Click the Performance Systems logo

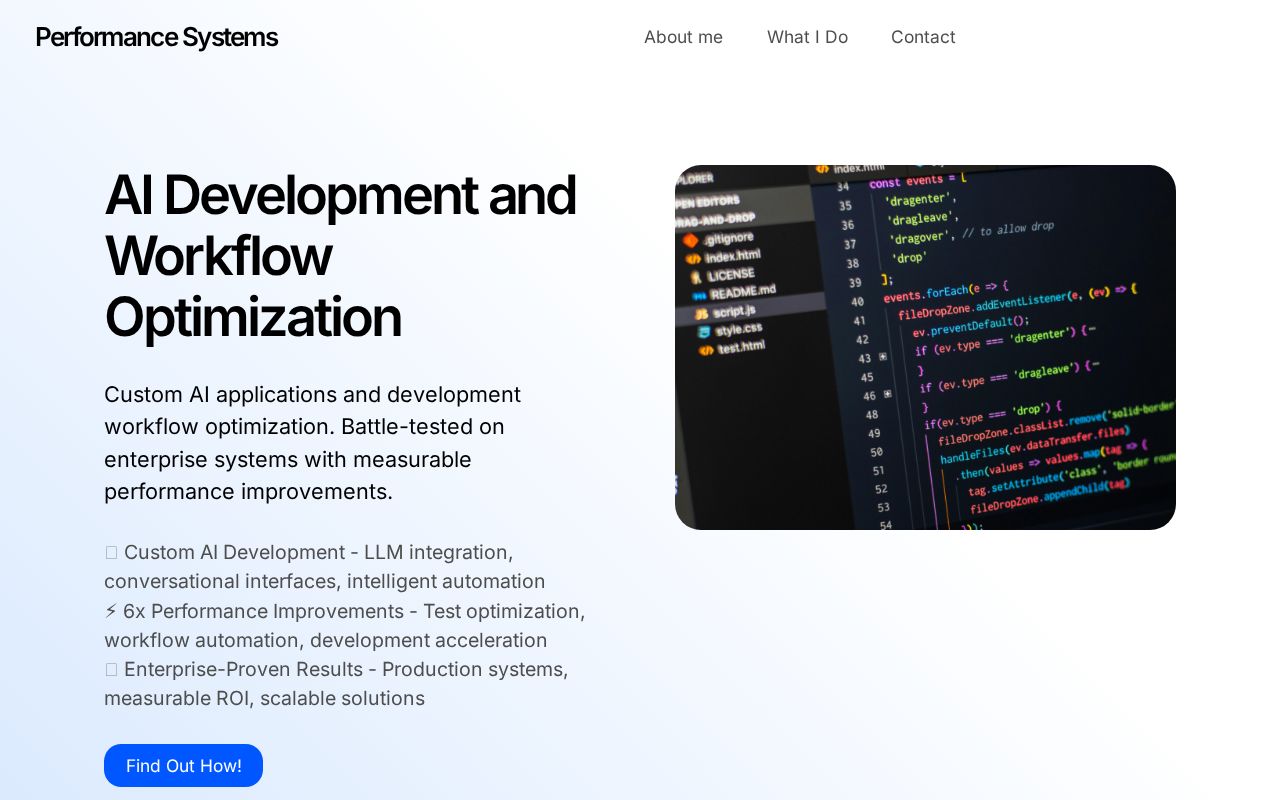click(x=156, y=37)
